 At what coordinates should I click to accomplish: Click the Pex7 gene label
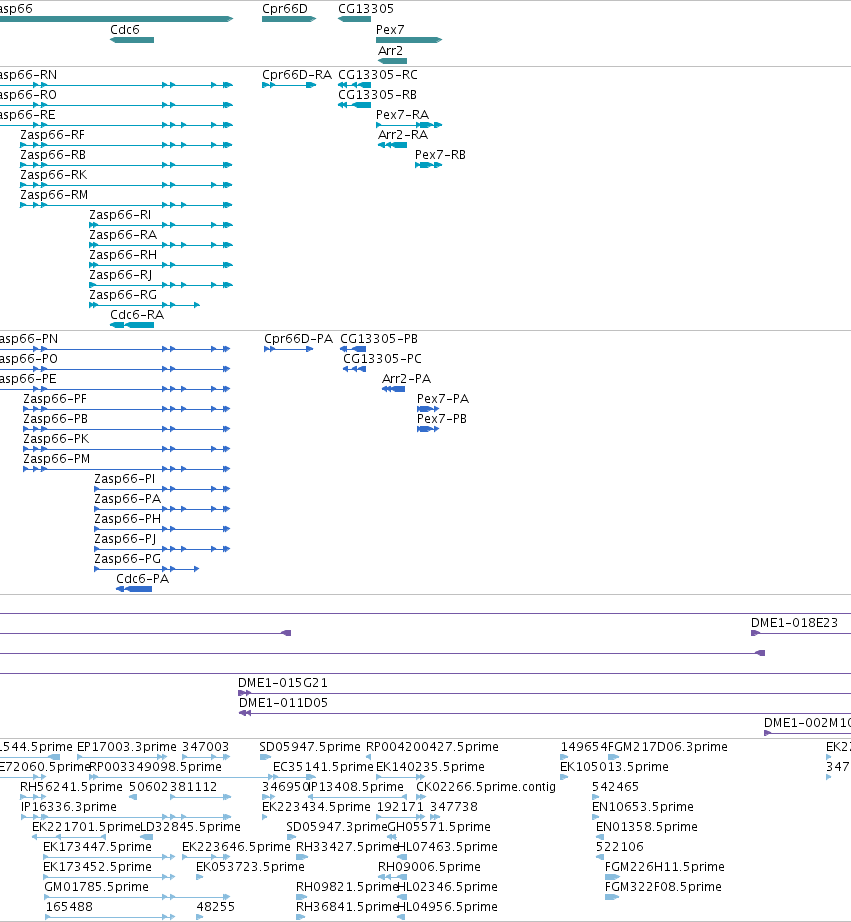click(390, 30)
